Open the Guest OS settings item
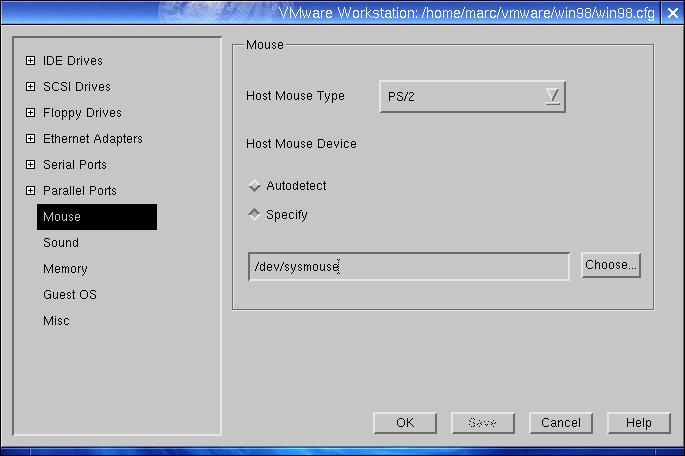 pos(70,295)
